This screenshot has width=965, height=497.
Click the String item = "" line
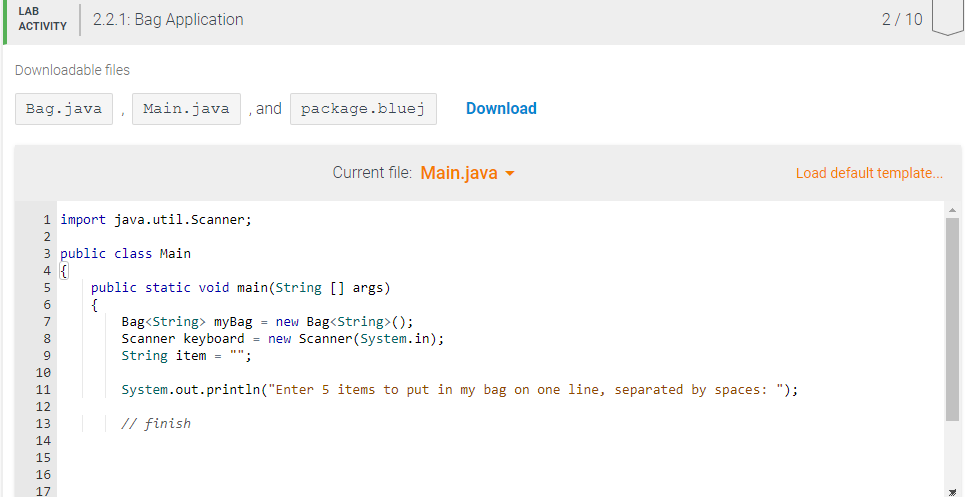click(x=186, y=356)
